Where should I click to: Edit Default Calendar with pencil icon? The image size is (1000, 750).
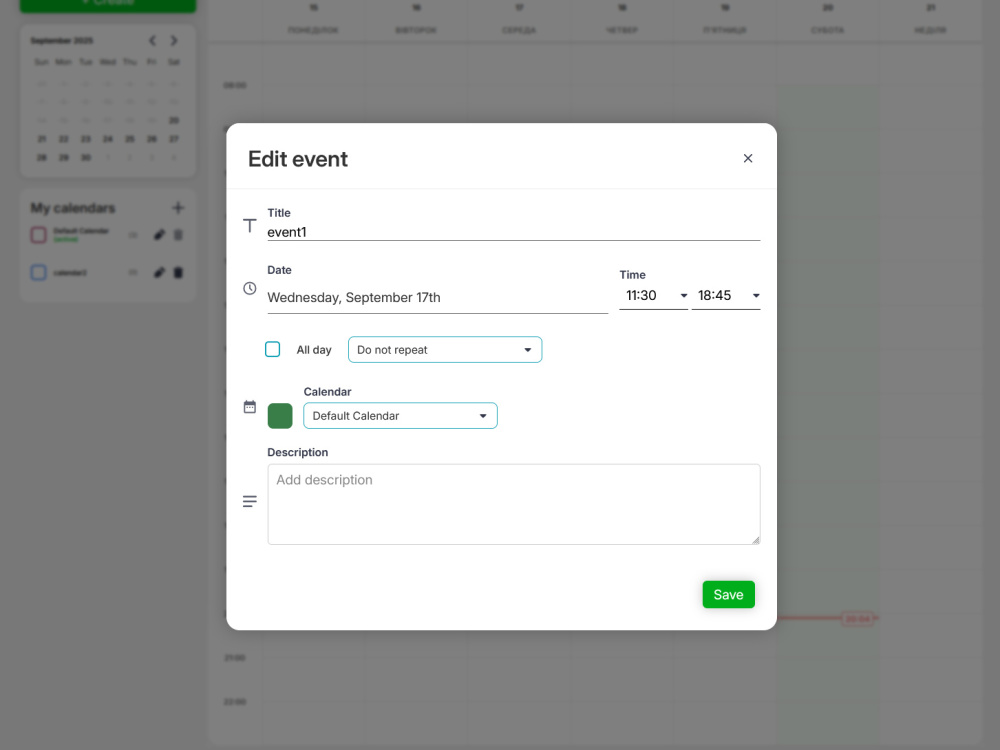(159, 235)
